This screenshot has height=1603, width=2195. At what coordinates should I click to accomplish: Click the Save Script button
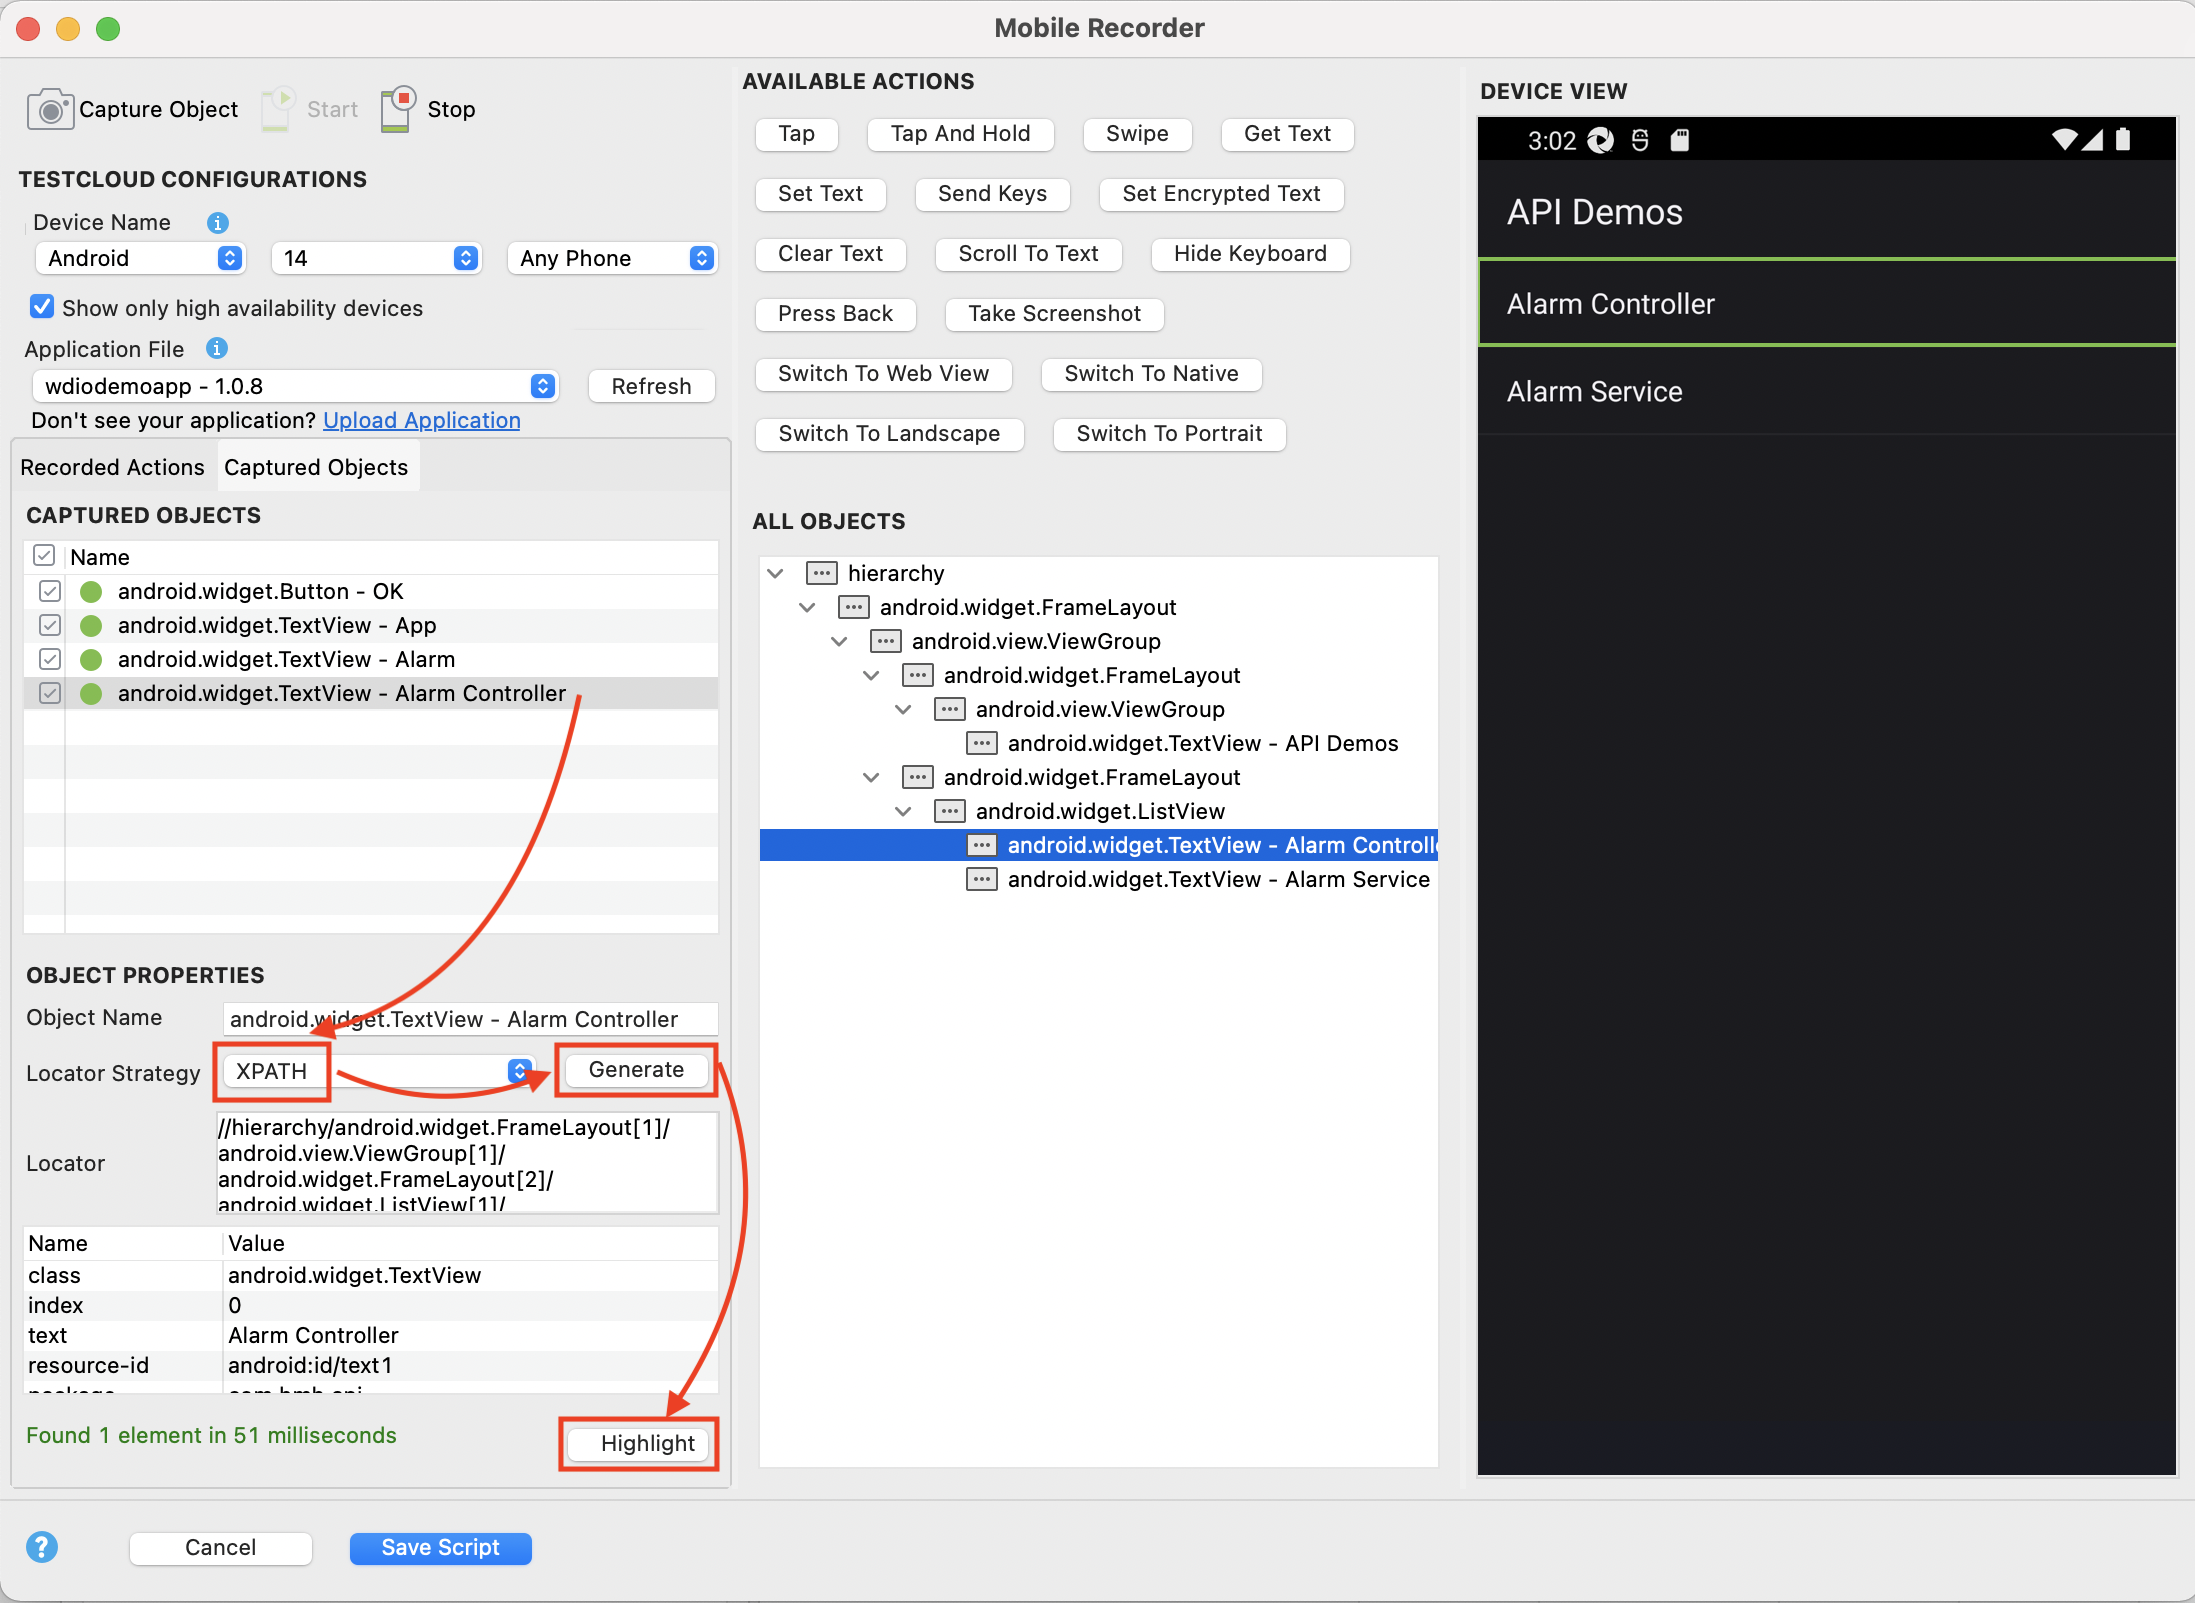[440, 1547]
